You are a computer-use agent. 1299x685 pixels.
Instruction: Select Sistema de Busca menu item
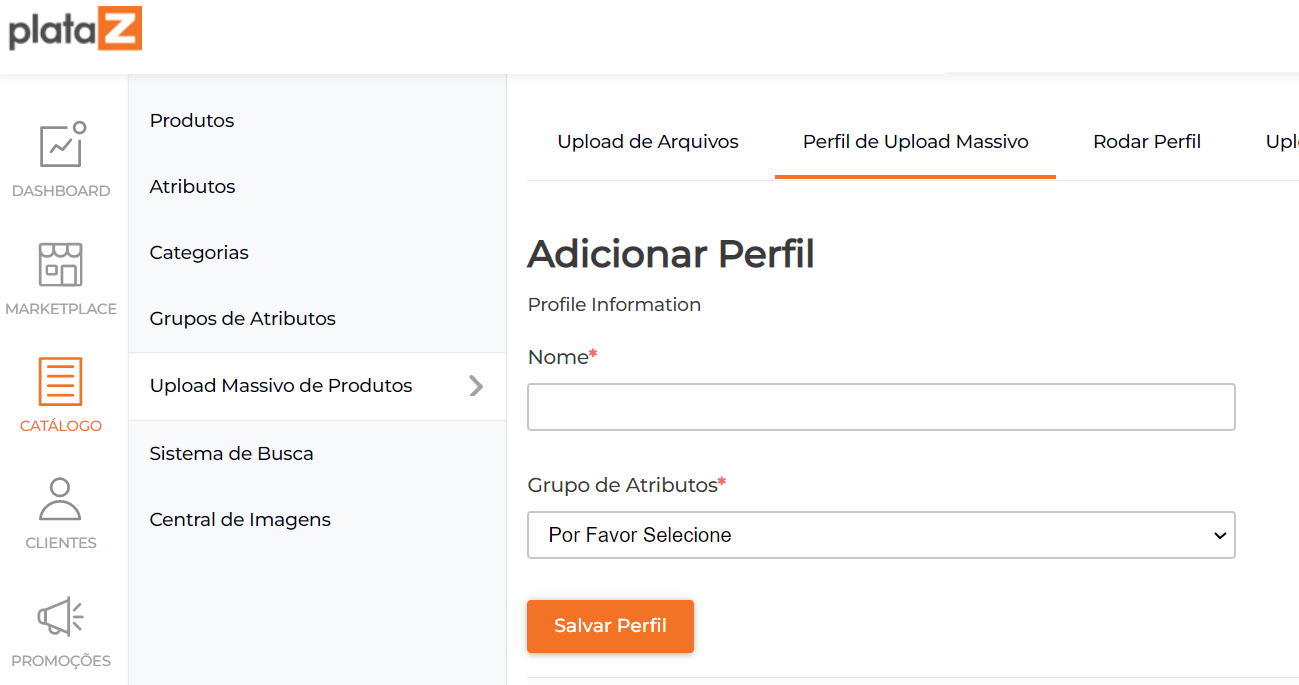tap(231, 454)
